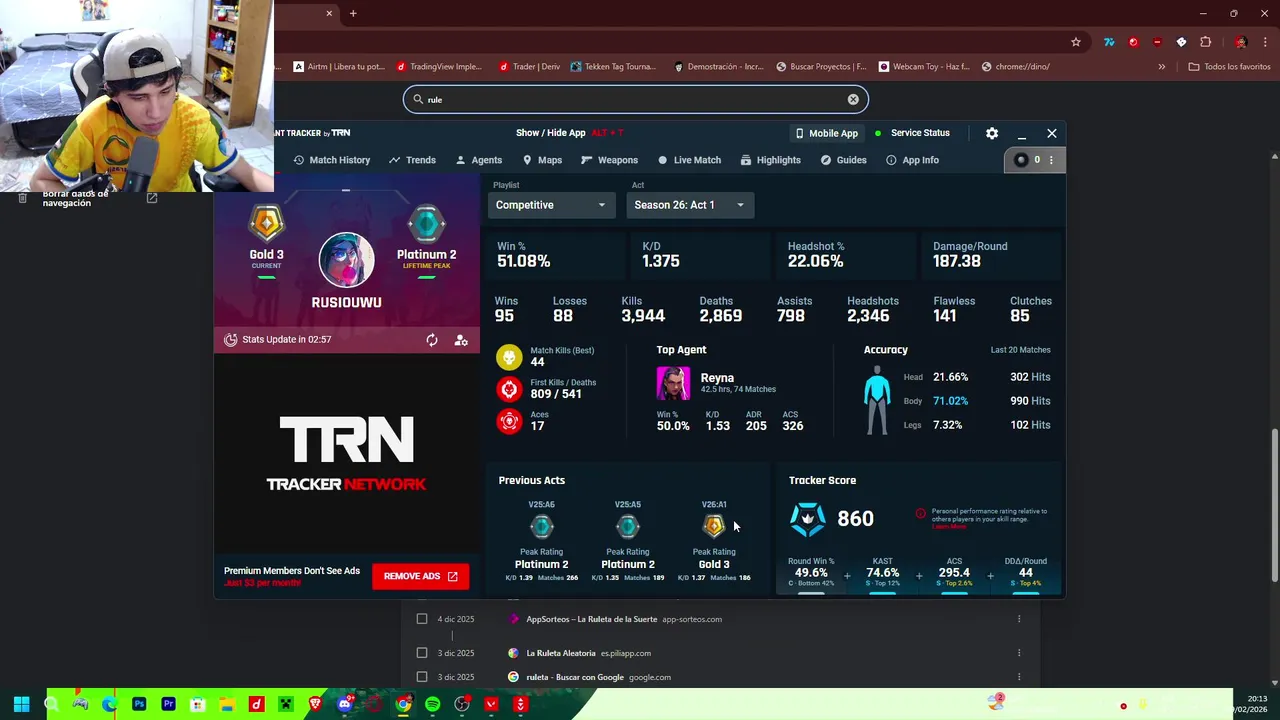Open the App Info tab
The image size is (1280, 720).
coord(912,160)
